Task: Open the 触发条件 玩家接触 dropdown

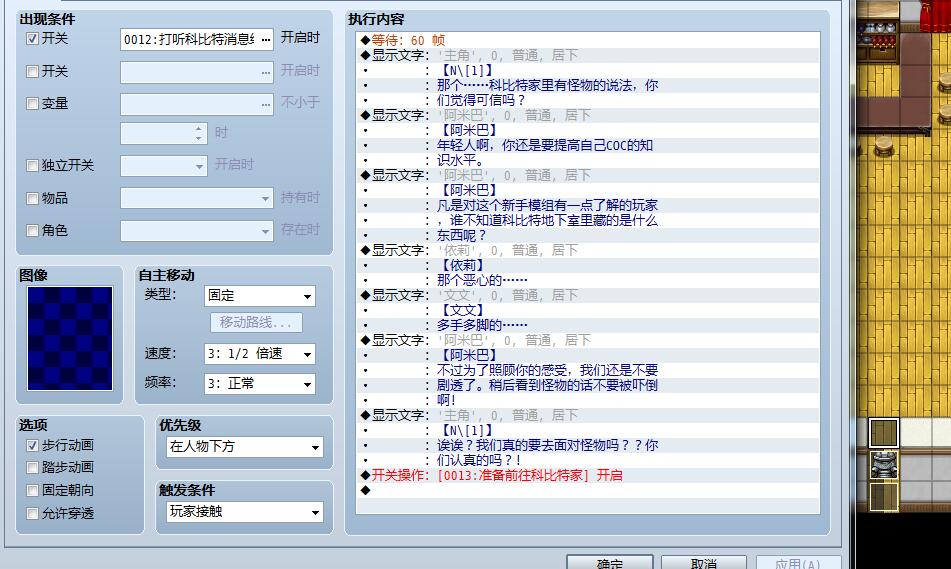Action: click(244, 512)
